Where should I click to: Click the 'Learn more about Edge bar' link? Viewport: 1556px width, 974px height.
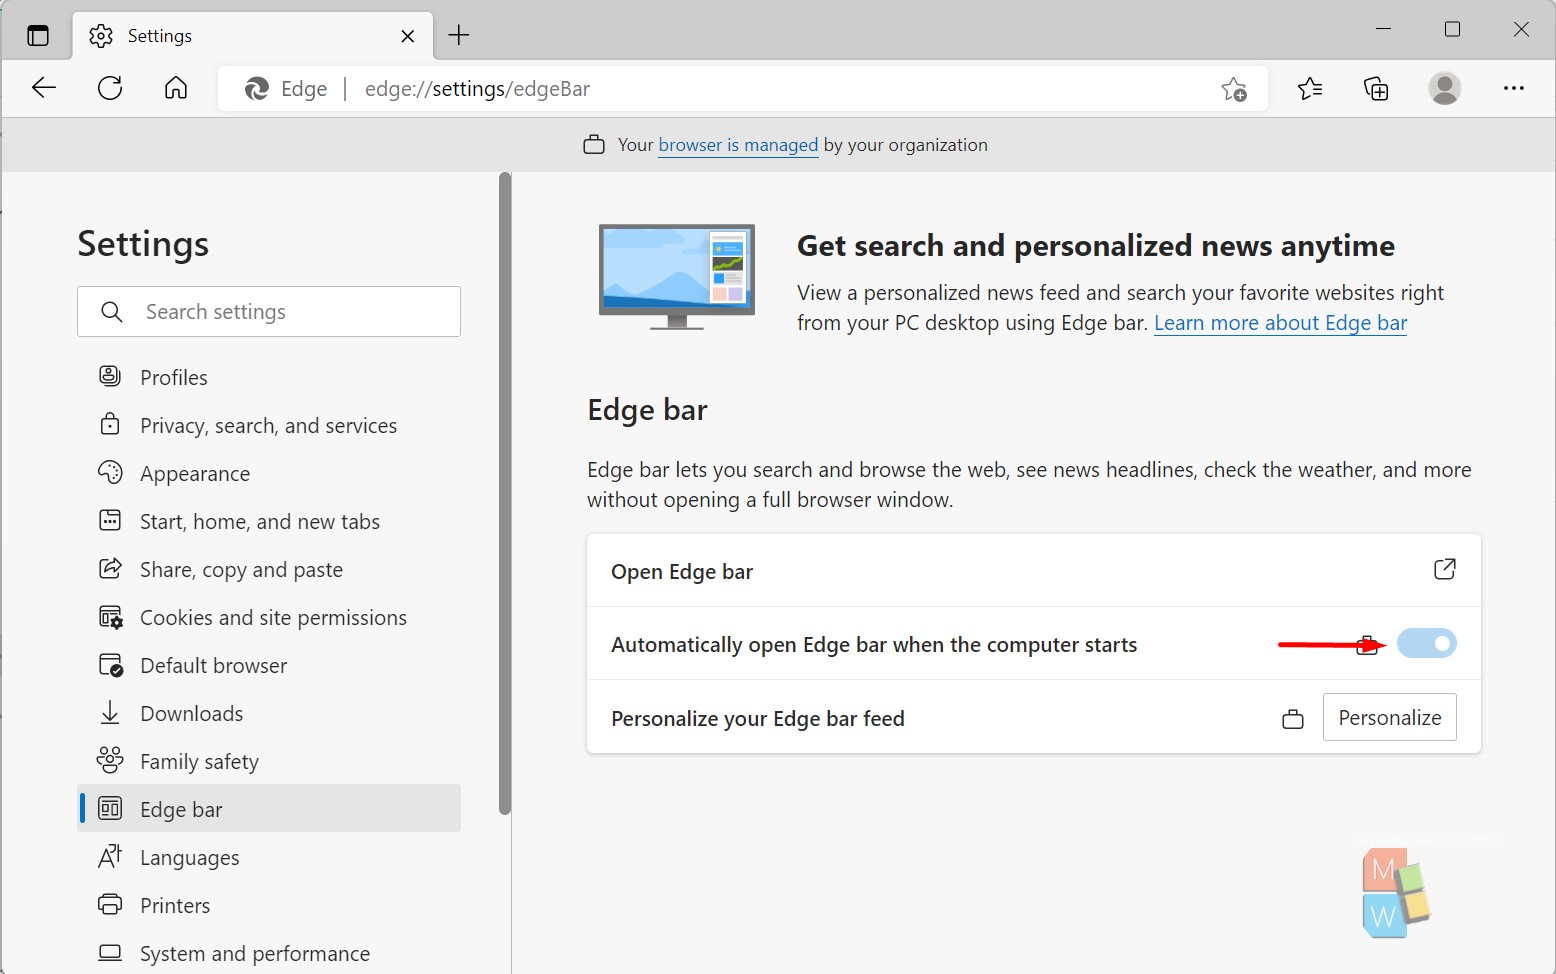coord(1280,323)
